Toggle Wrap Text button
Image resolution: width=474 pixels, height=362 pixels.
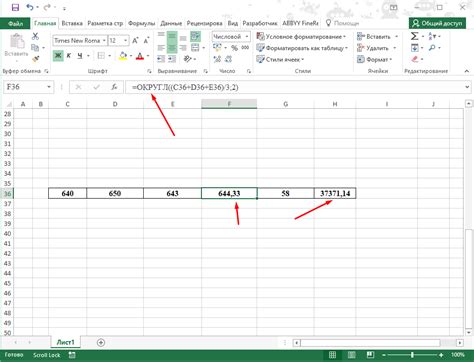(195, 36)
